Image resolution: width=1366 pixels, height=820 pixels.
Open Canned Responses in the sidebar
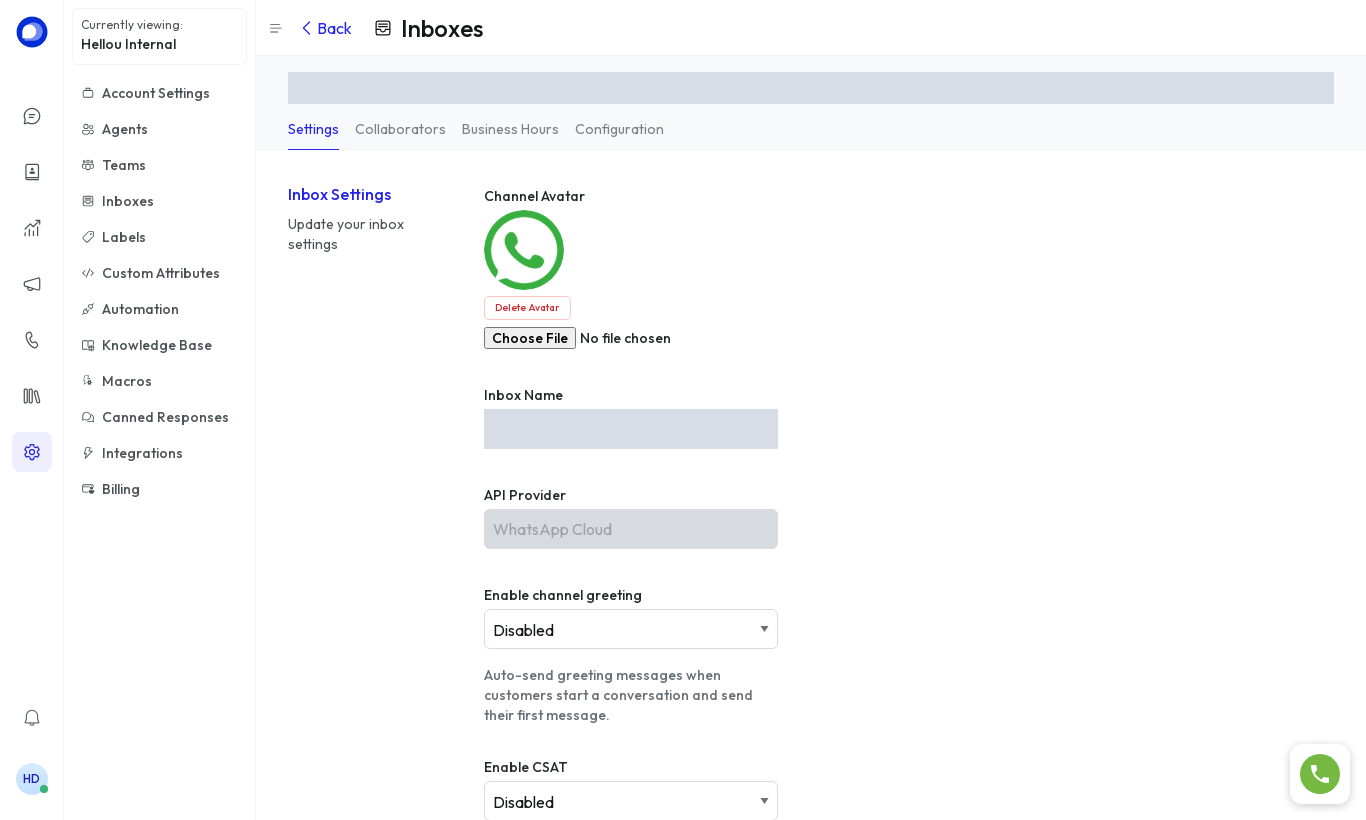coord(159,417)
